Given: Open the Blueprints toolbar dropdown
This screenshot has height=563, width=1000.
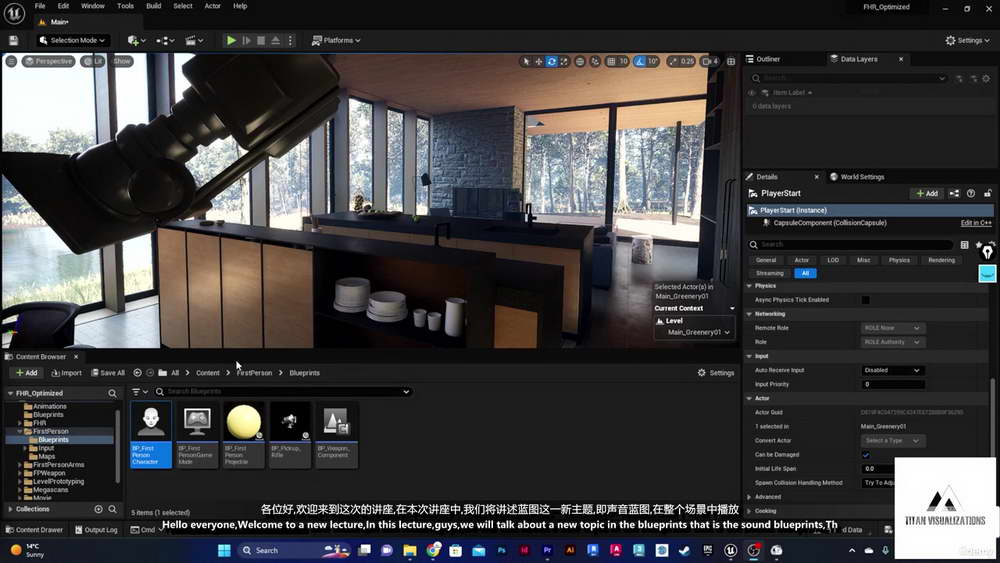Looking at the screenshot, I should click(x=165, y=40).
